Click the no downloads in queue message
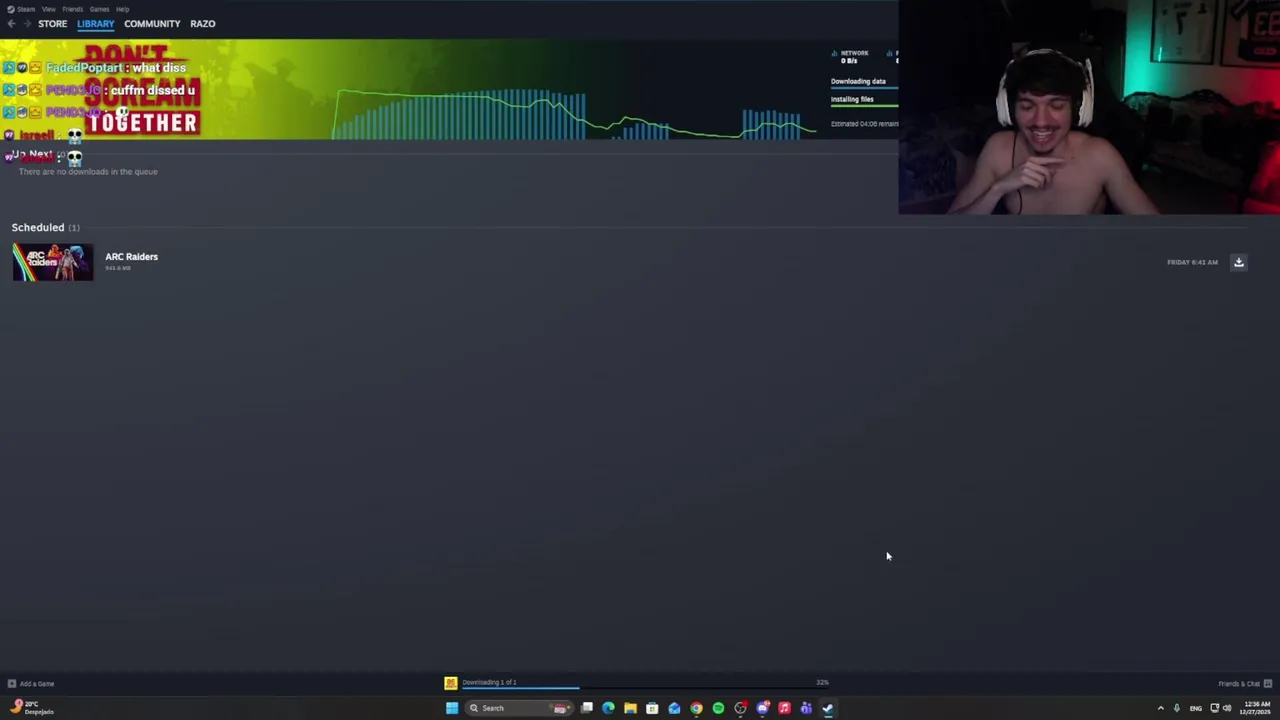Viewport: 1280px width, 720px height. point(88,172)
